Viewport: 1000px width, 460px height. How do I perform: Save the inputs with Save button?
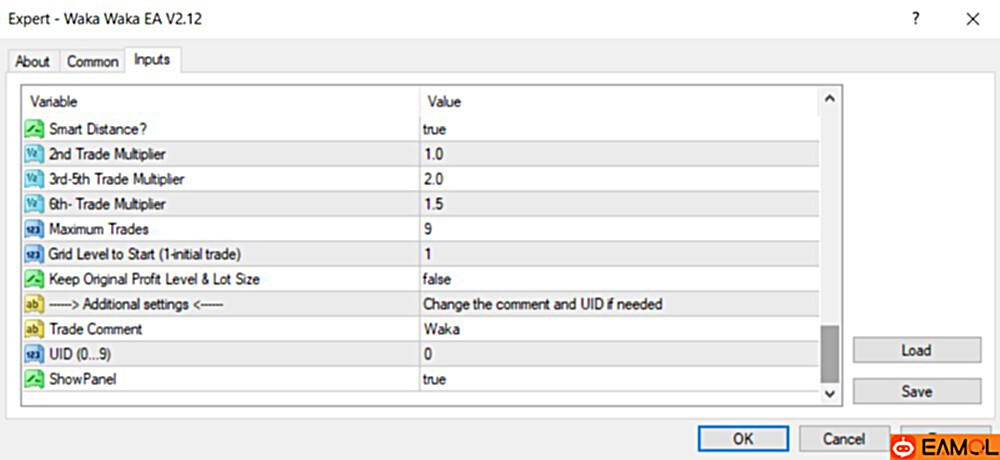point(916,391)
